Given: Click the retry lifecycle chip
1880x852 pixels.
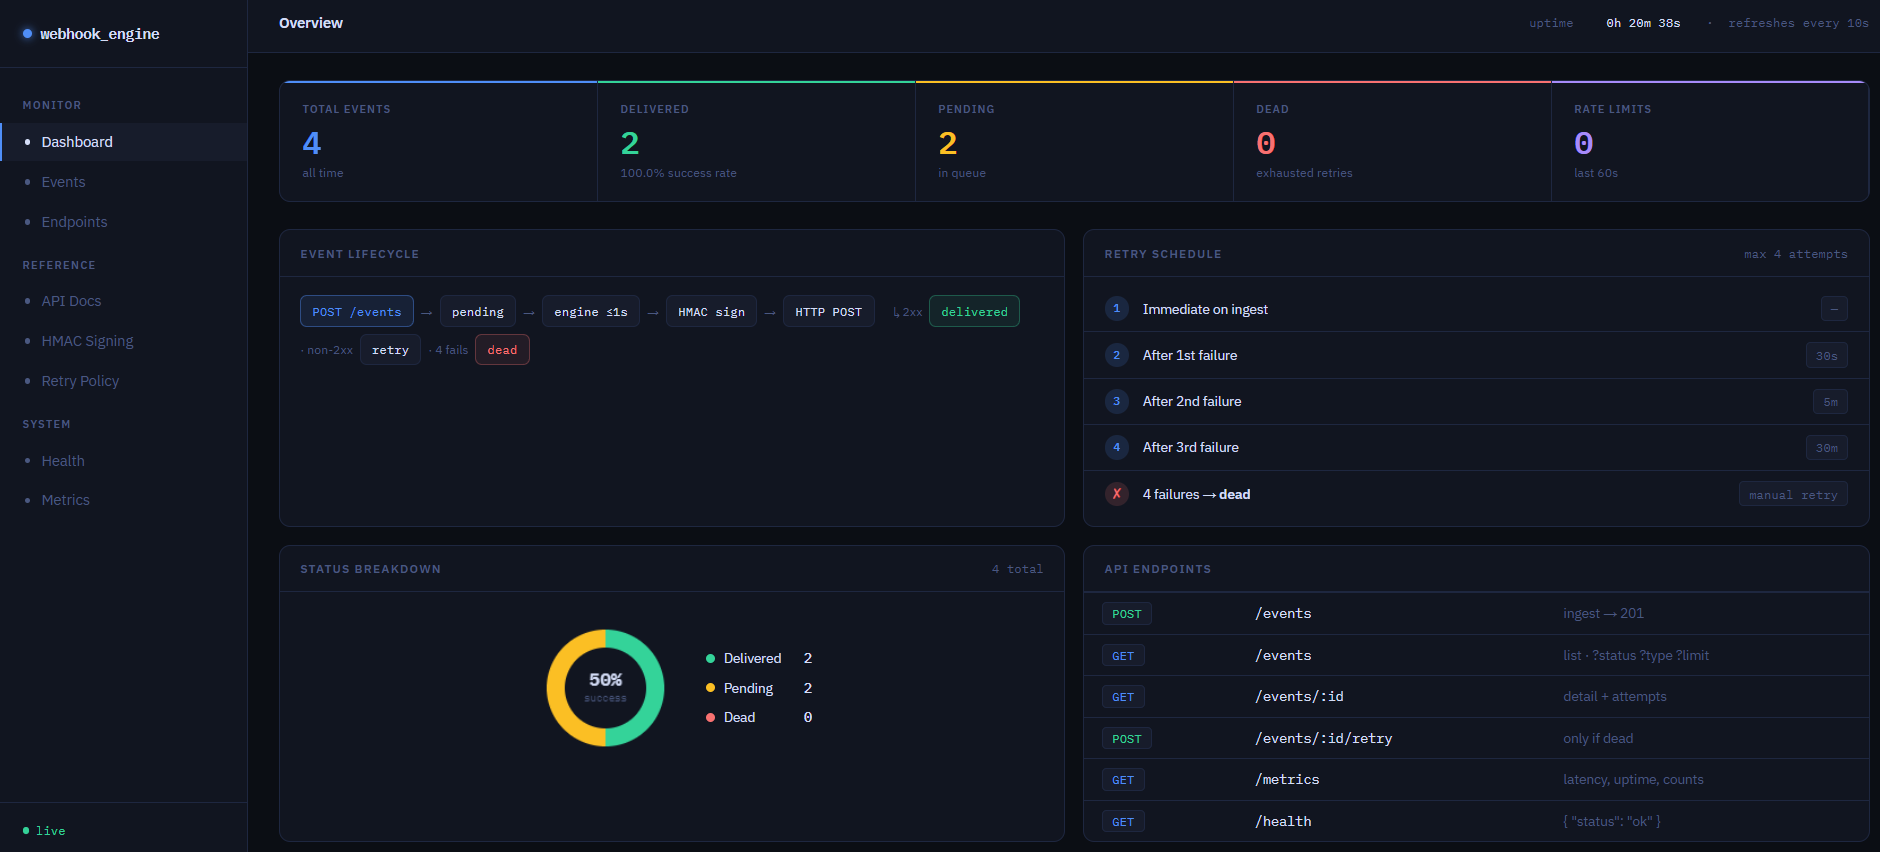Looking at the screenshot, I should (390, 350).
